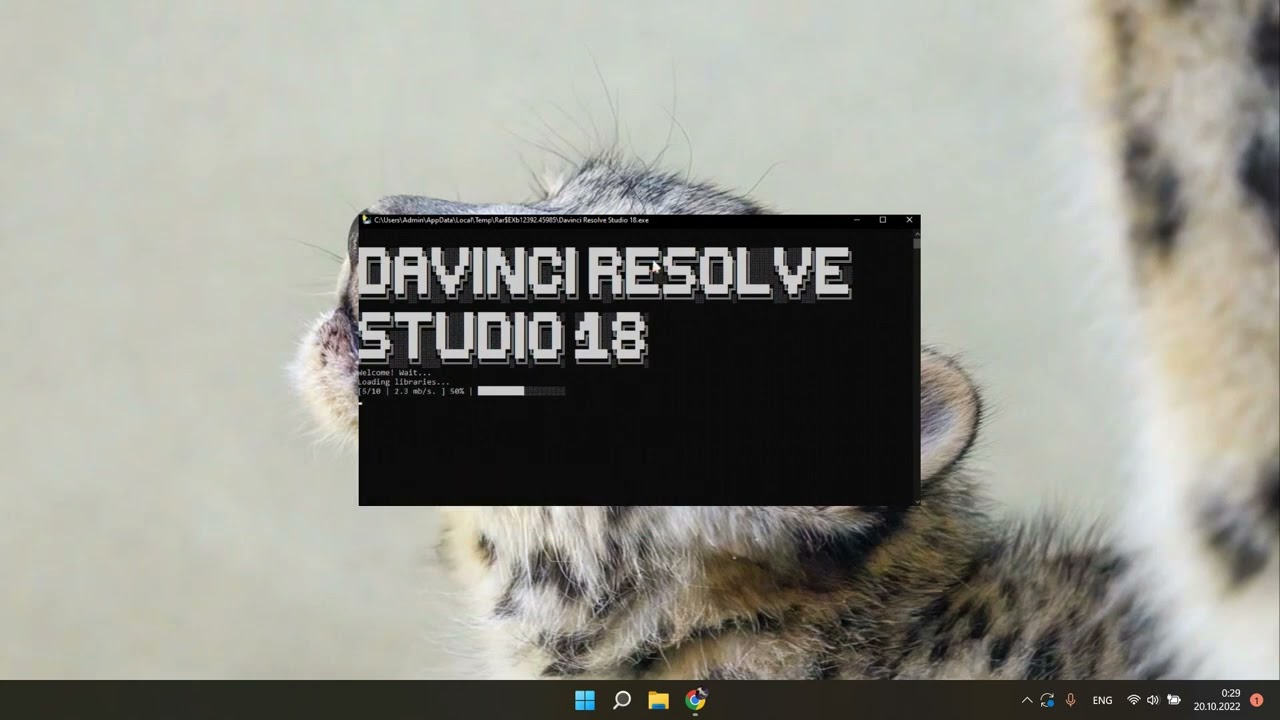This screenshot has height=720, width=1280.
Task: Open the Windows Start menu
Action: [585, 700]
